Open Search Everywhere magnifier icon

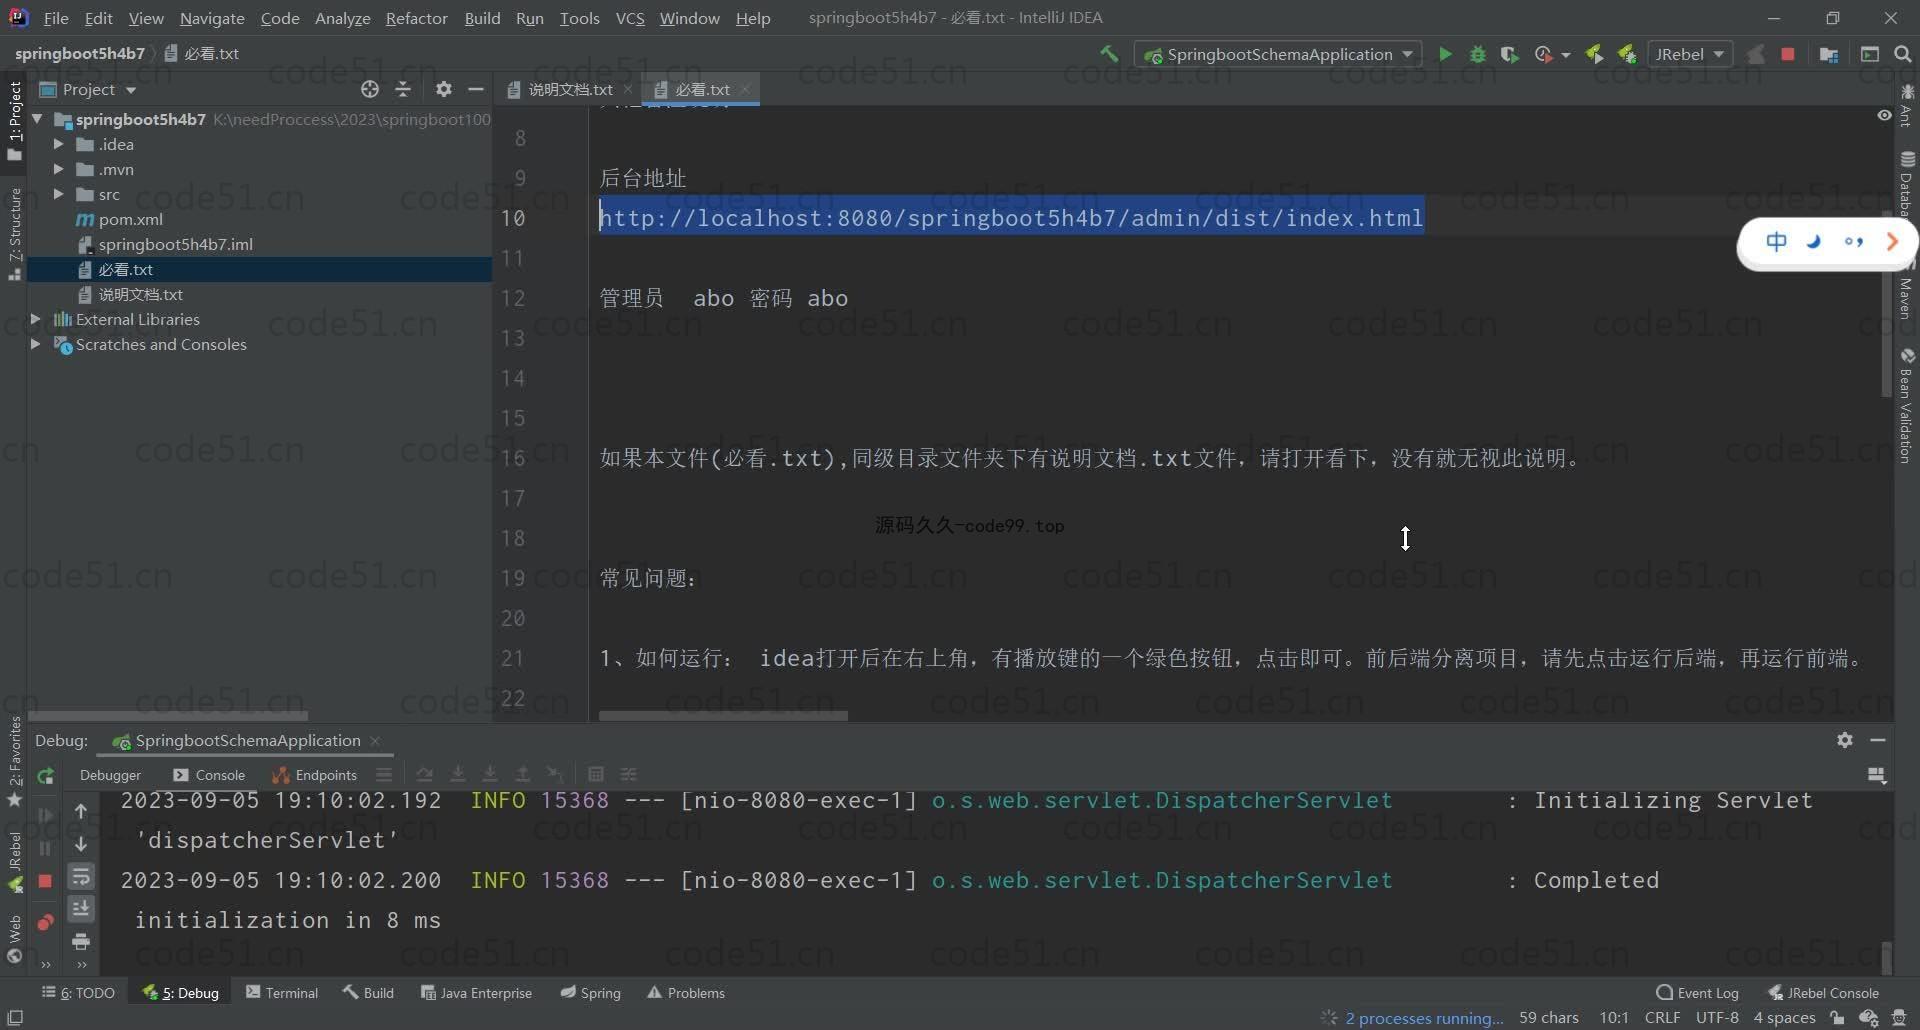(x=1903, y=54)
